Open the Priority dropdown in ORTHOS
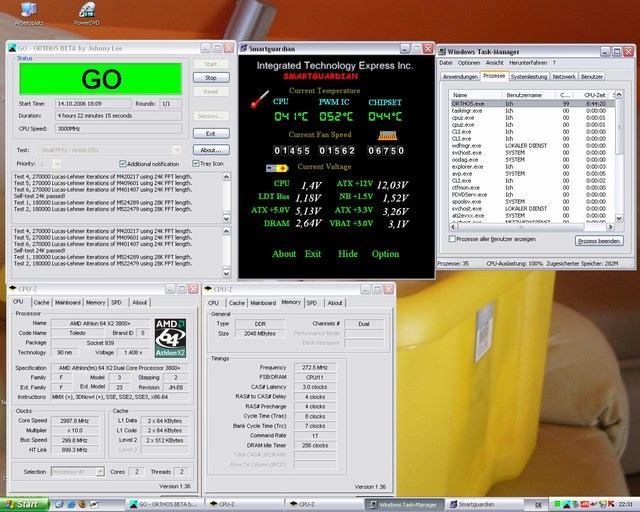 [x=58, y=164]
